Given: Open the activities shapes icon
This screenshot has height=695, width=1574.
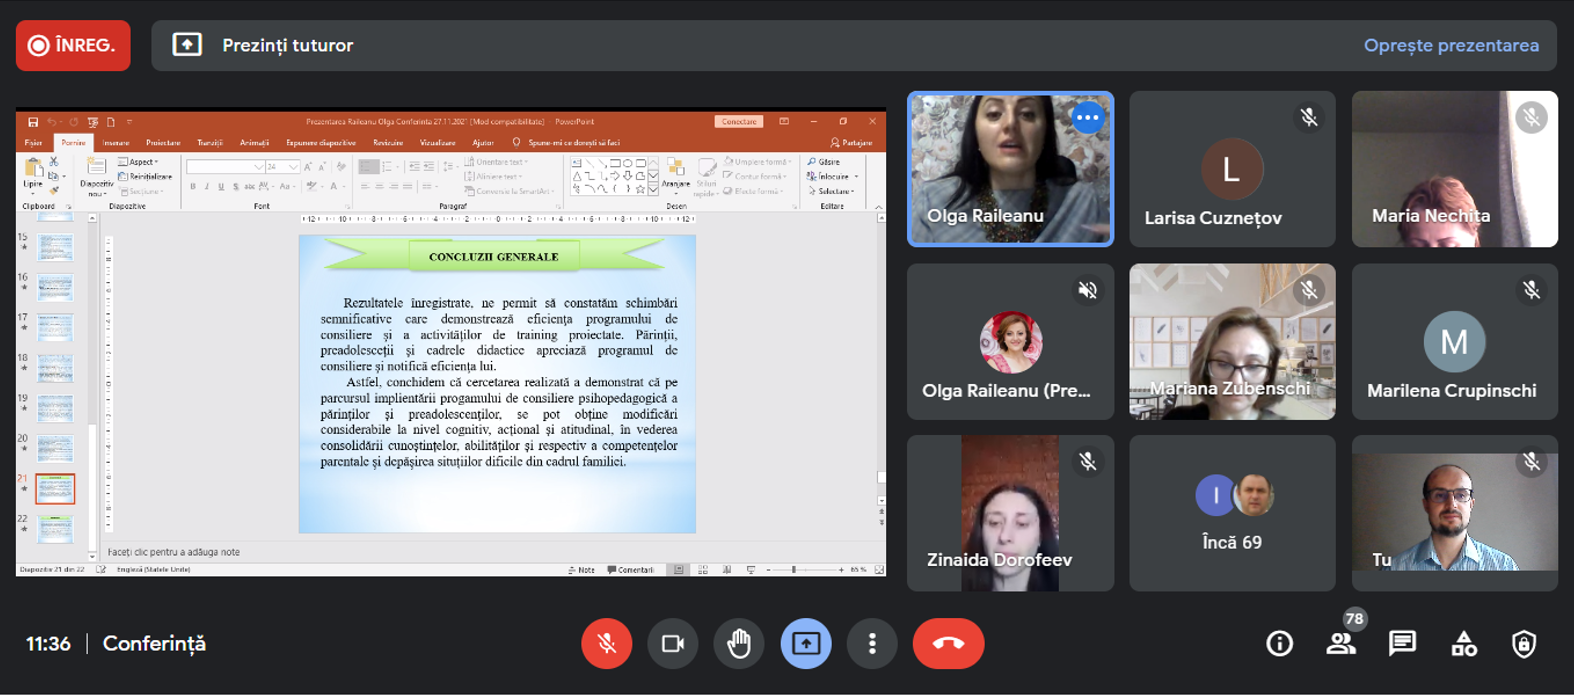Looking at the screenshot, I should (1464, 644).
